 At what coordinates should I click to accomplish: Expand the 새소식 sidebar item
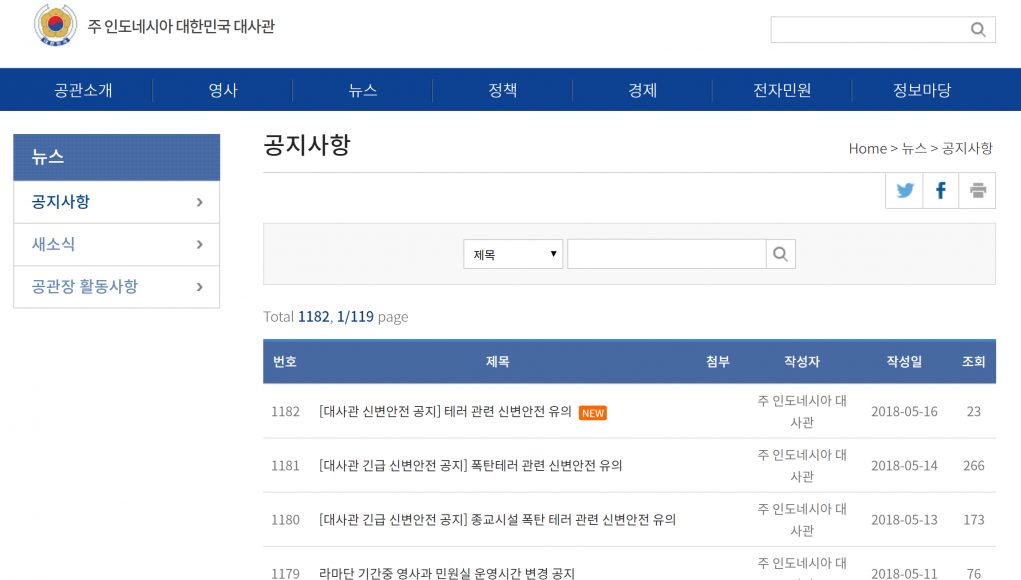point(200,244)
